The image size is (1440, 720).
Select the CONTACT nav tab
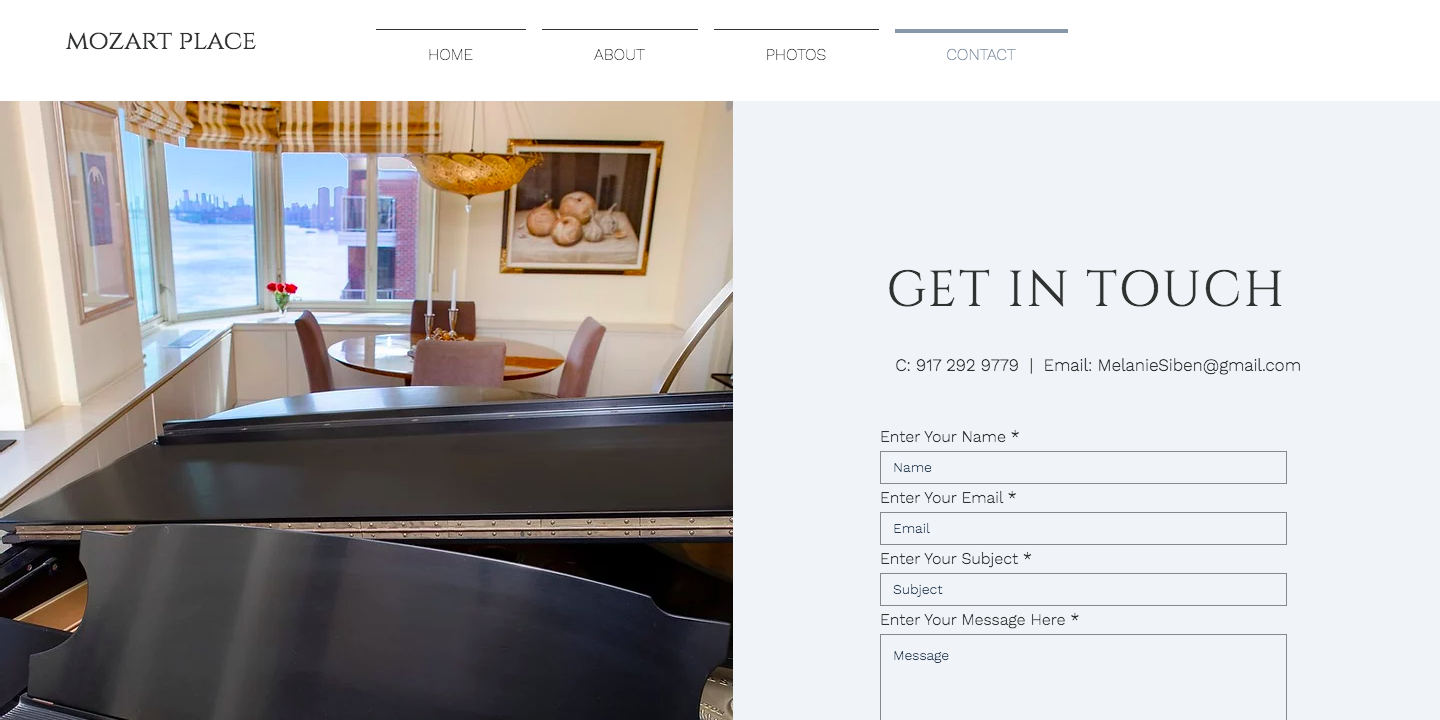(981, 54)
